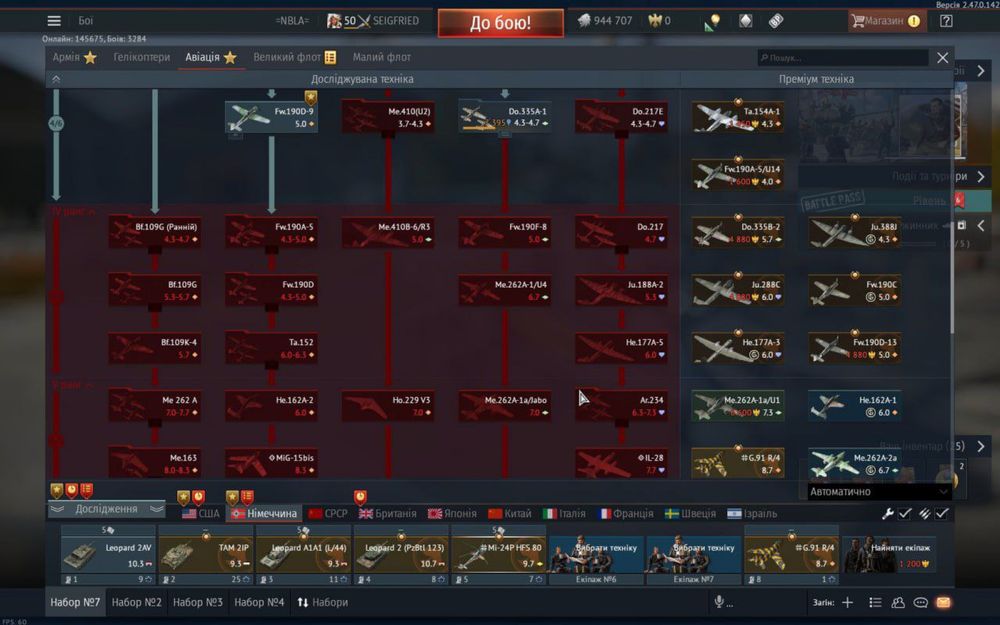Image resolution: width=1000 pixels, height=625 pixels.
Task: Select Японія nation tab
Action: click(x=452, y=513)
